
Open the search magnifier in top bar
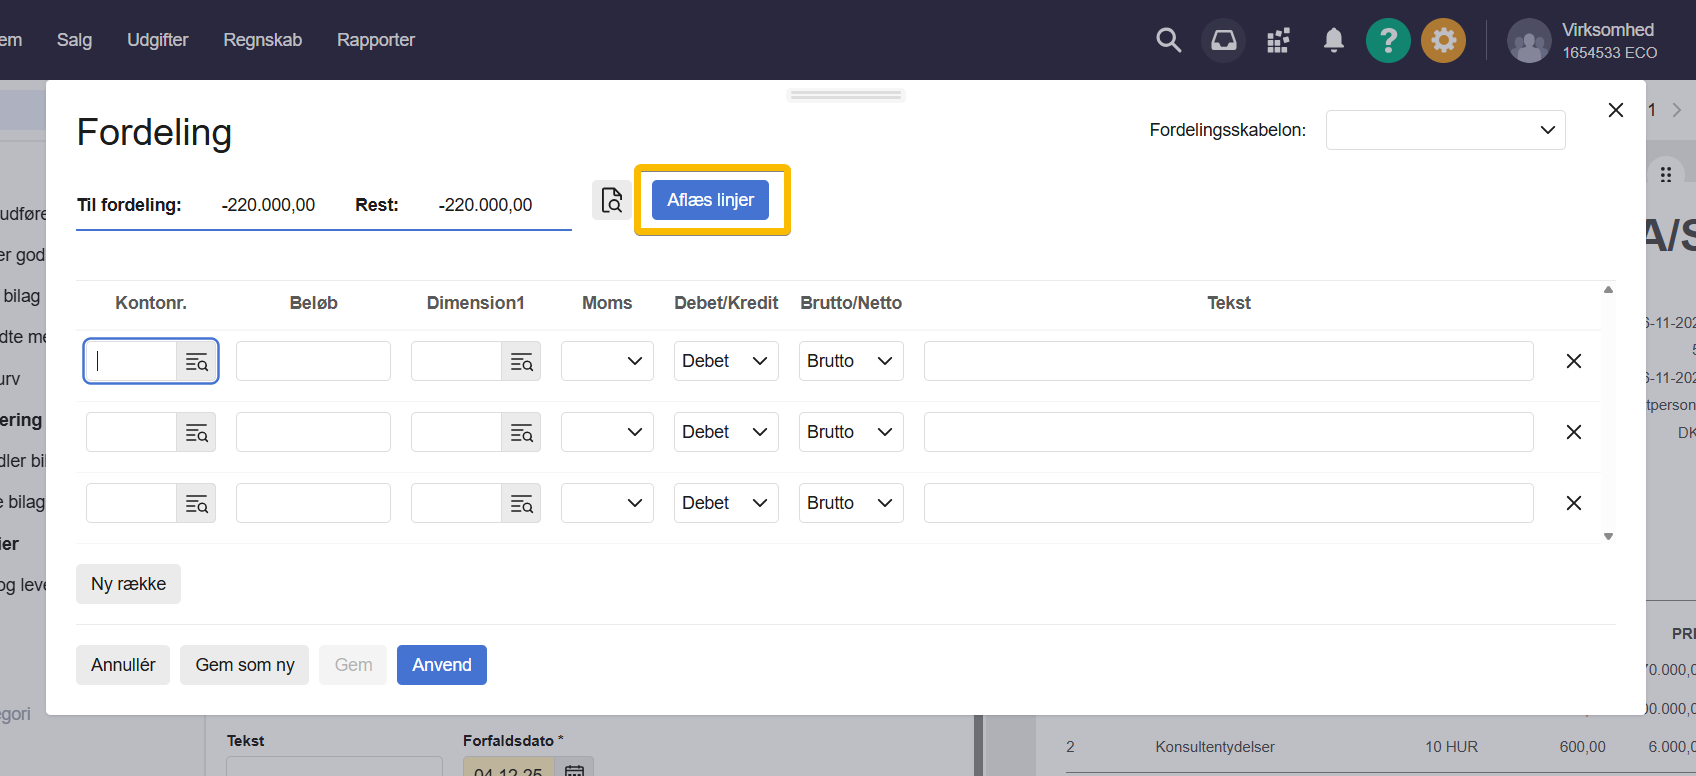[x=1168, y=40]
